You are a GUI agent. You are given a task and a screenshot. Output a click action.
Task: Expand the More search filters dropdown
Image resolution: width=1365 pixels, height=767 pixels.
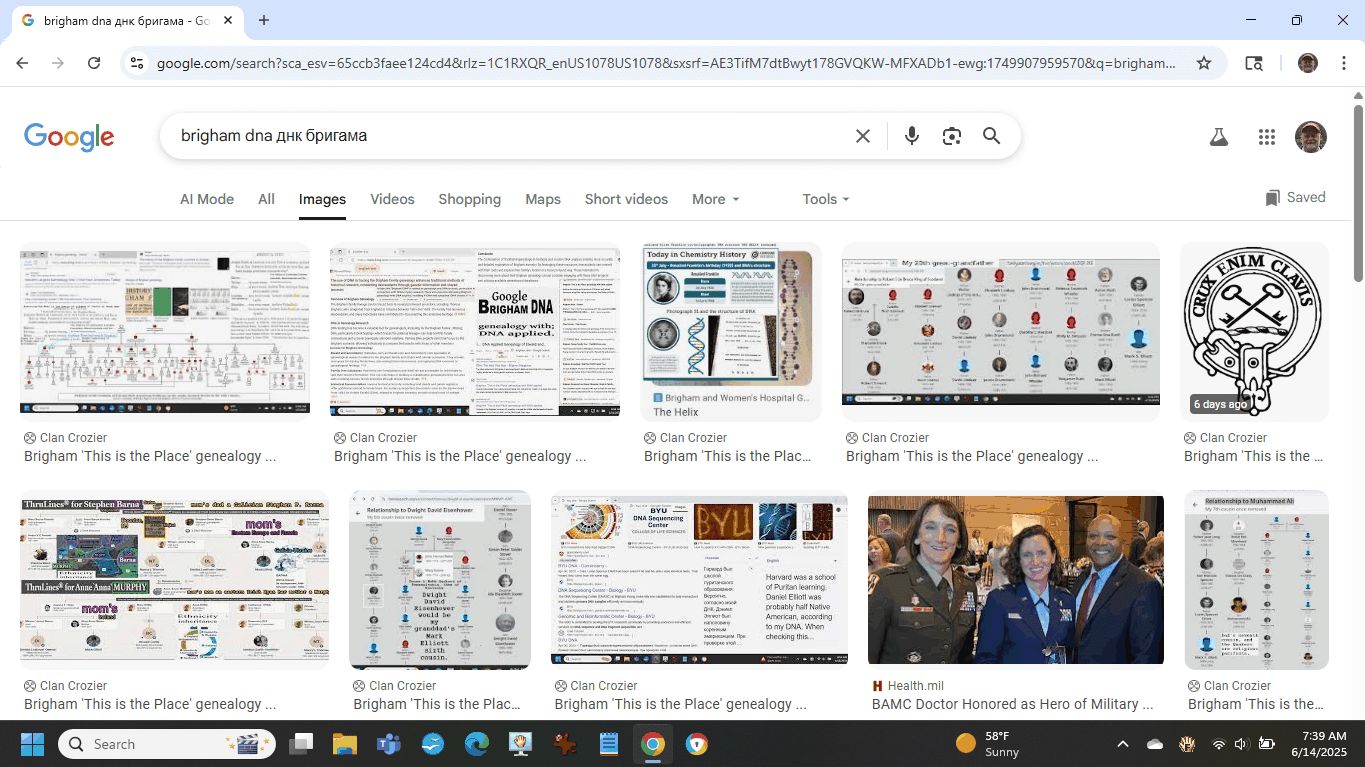[x=715, y=199]
